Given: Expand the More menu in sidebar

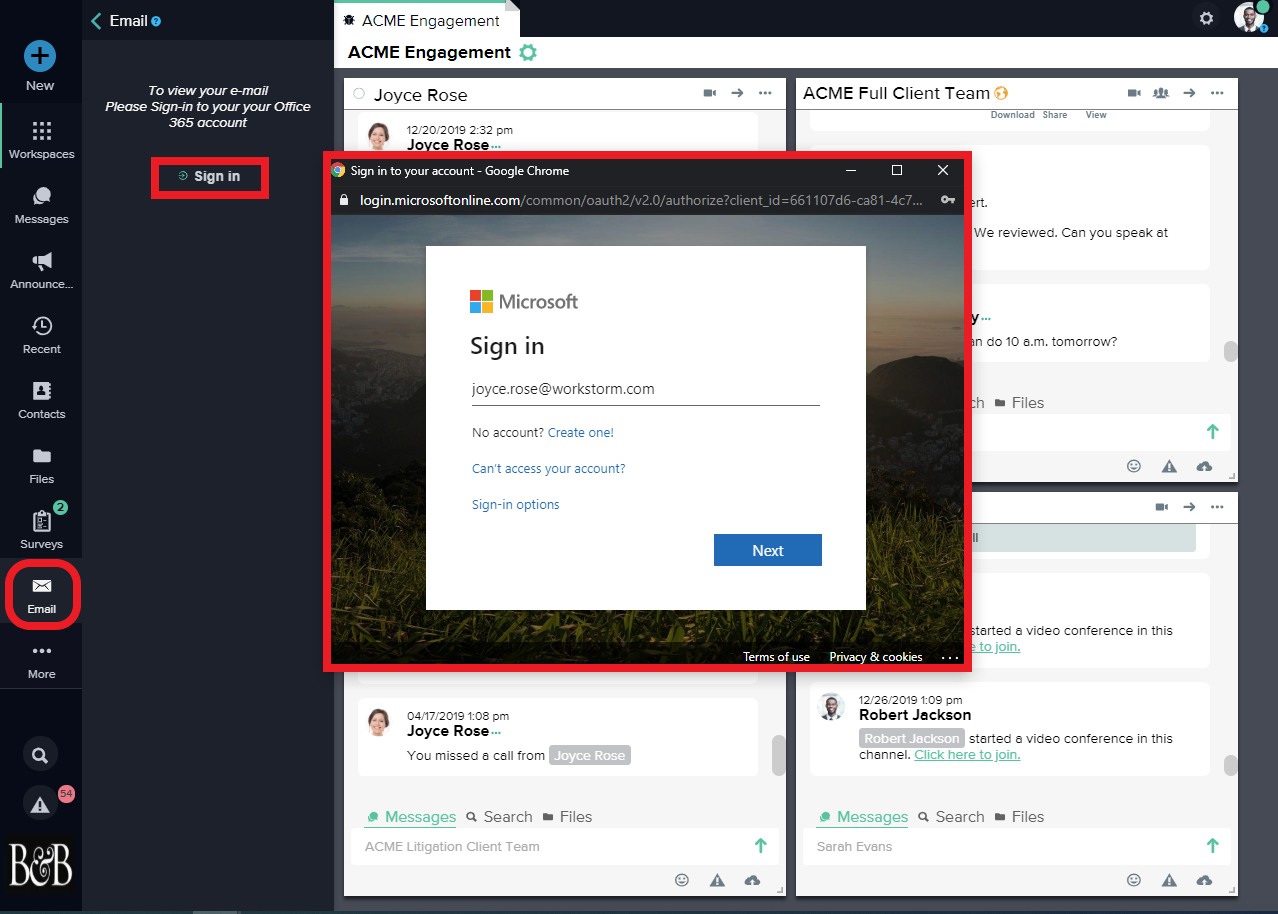Looking at the screenshot, I should click(x=41, y=652).
